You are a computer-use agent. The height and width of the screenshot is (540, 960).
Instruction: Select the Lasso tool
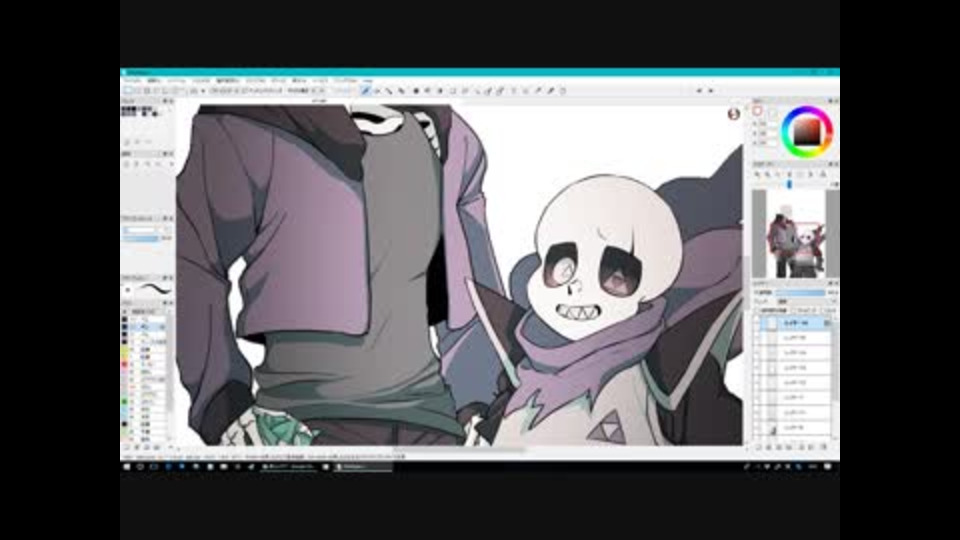tap(465, 91)
